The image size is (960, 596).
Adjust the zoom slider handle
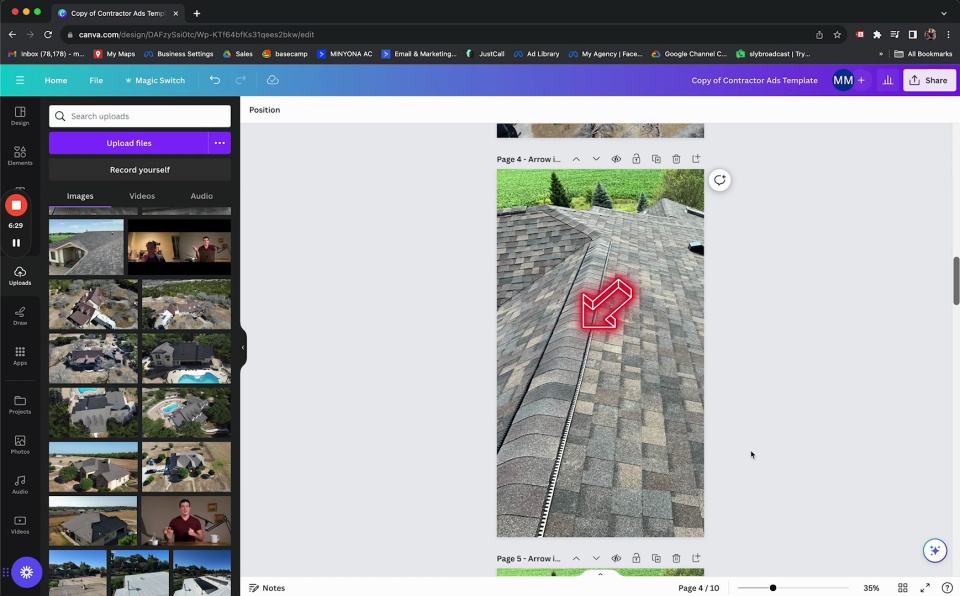(773, 588)
